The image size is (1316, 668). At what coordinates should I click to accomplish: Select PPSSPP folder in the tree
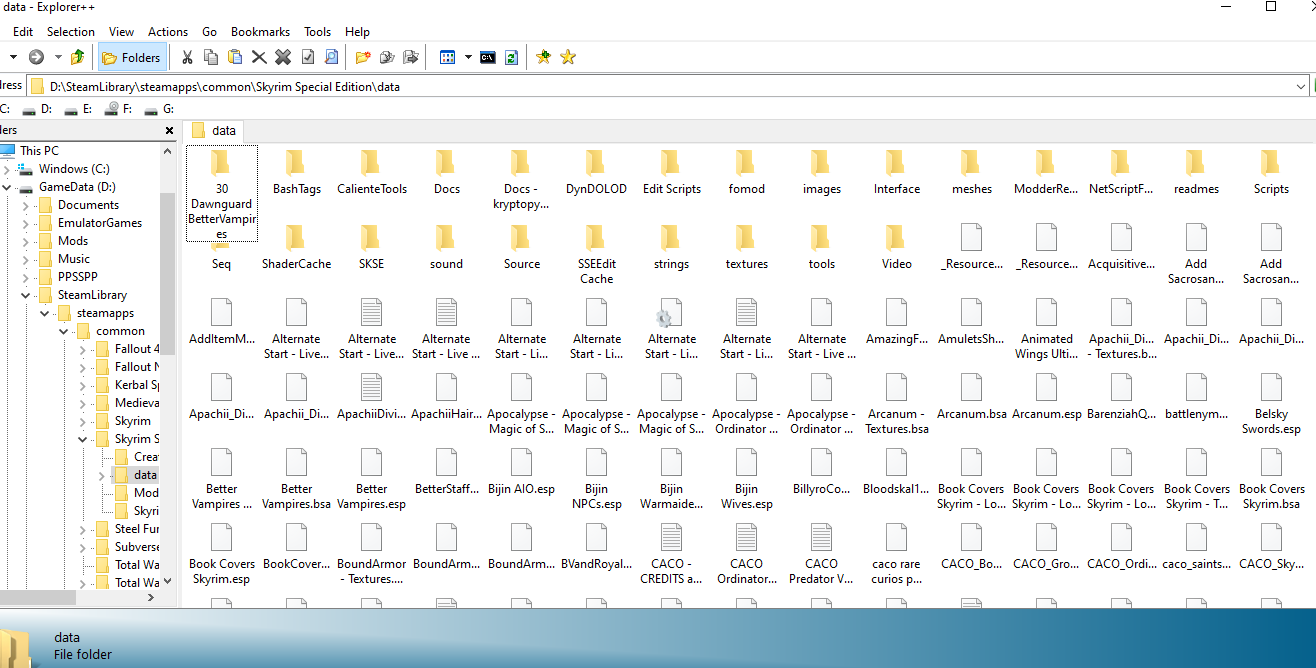78,277
